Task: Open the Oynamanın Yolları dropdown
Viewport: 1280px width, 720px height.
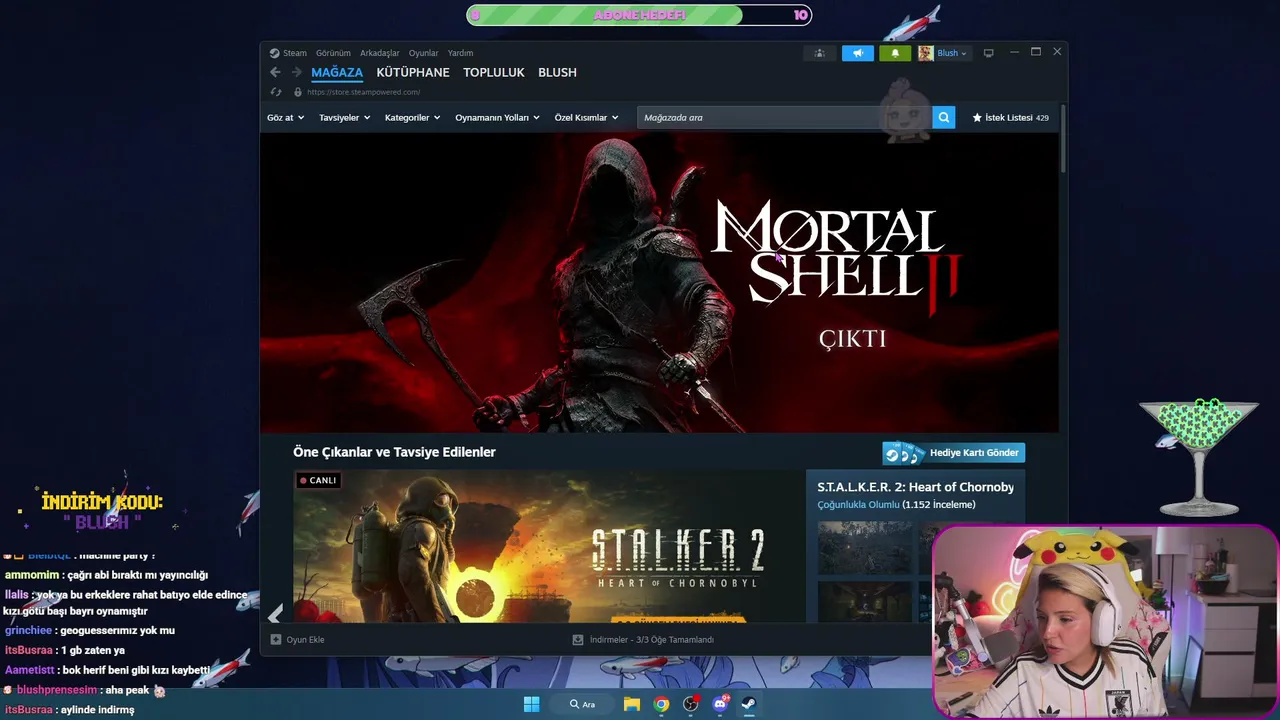Action: click(x=497, y=118)
